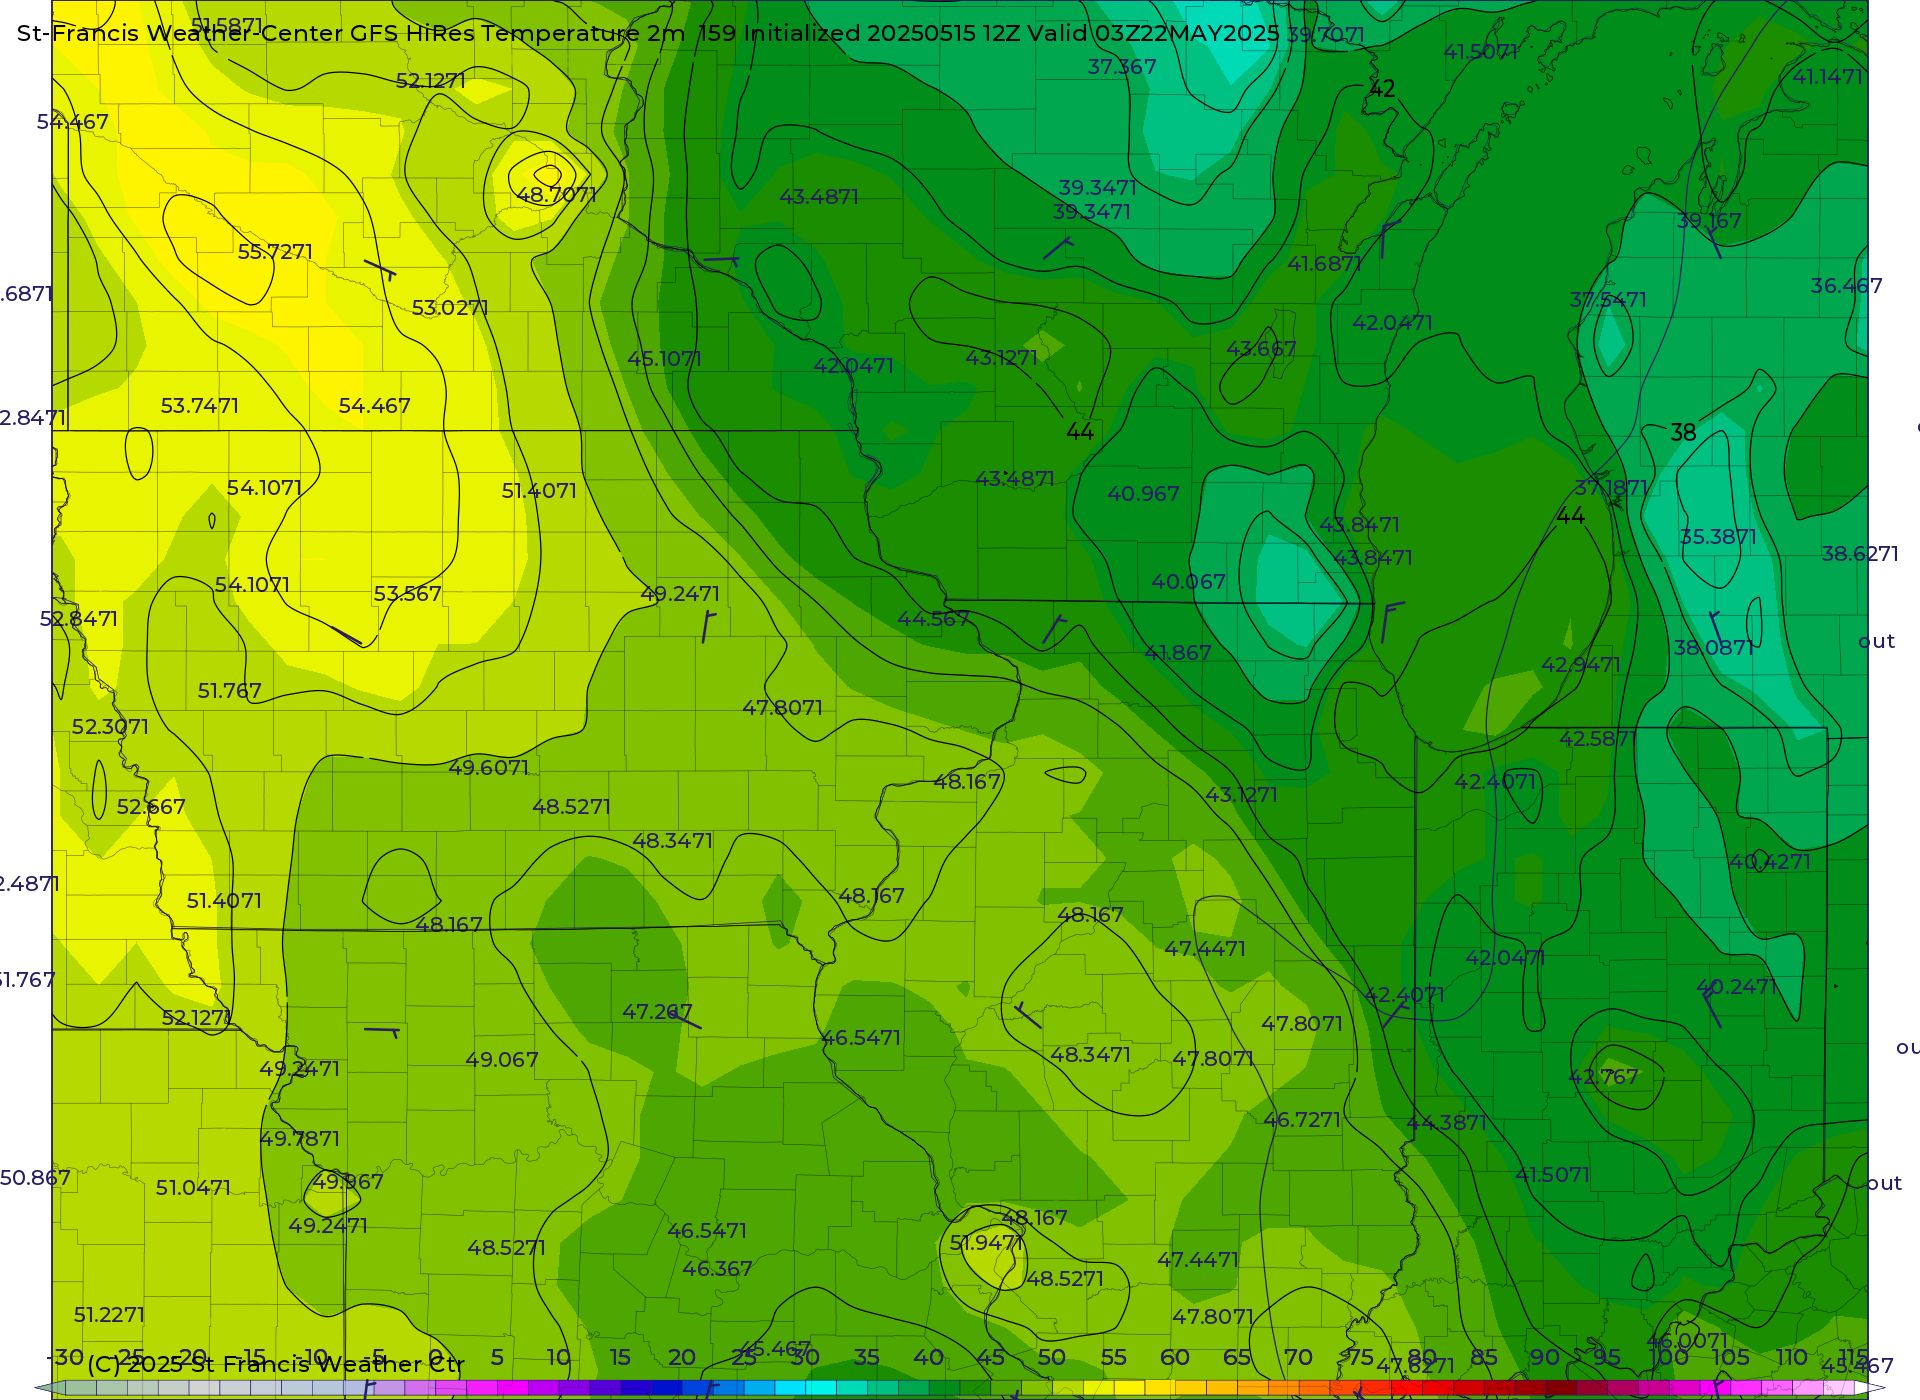Click the 40.967 temperature value

(1143, 494)
